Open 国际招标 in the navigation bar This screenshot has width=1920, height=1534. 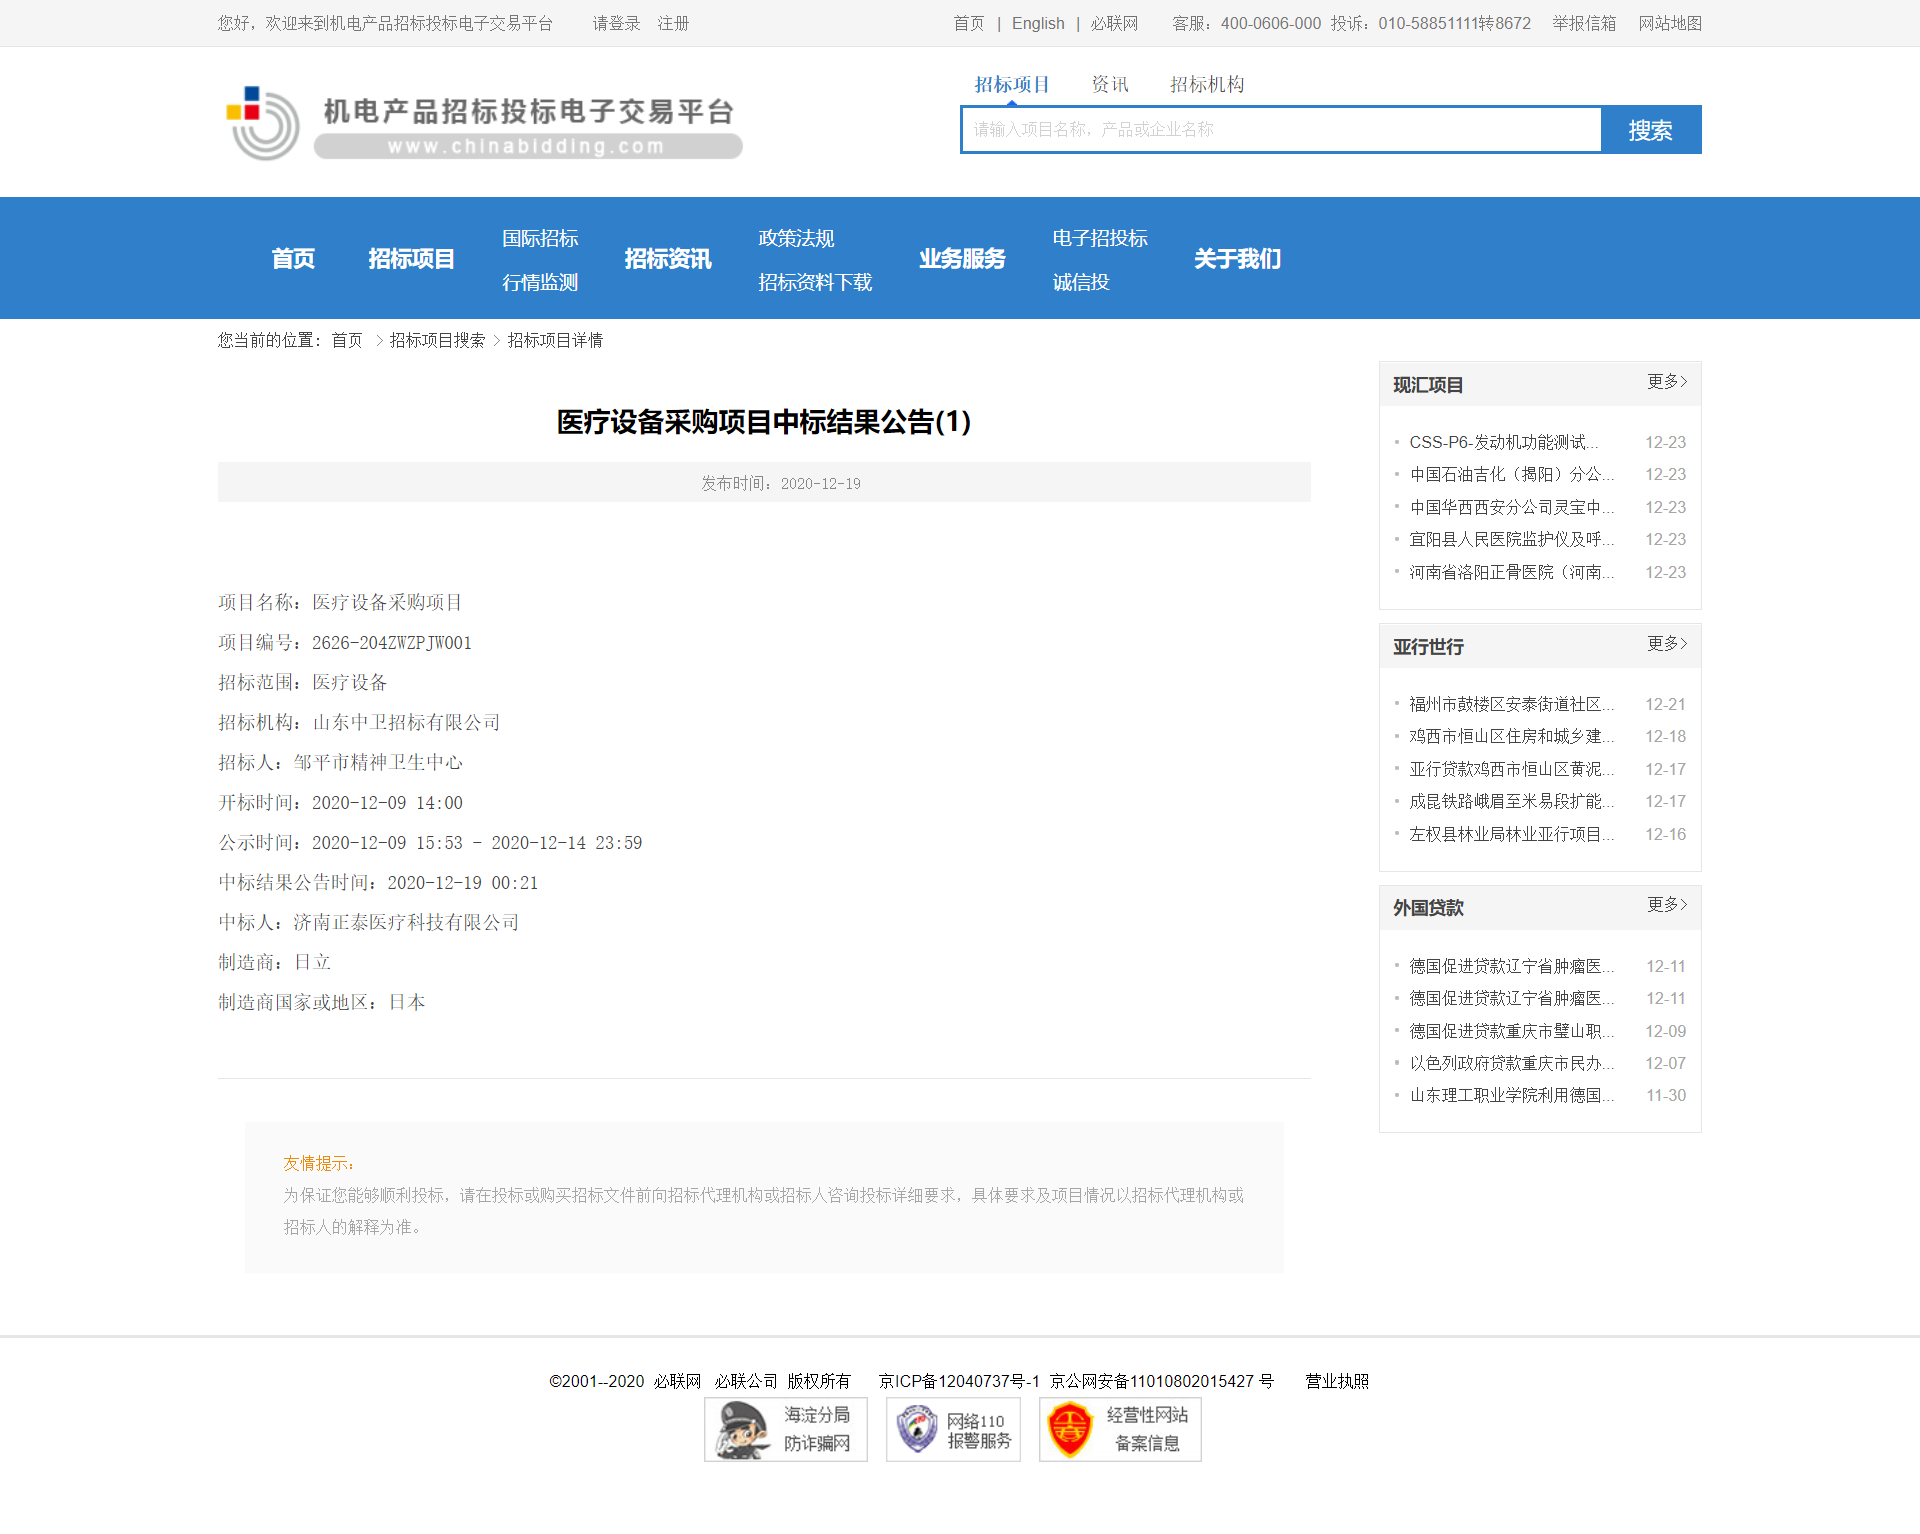click(x=540, y=238)
